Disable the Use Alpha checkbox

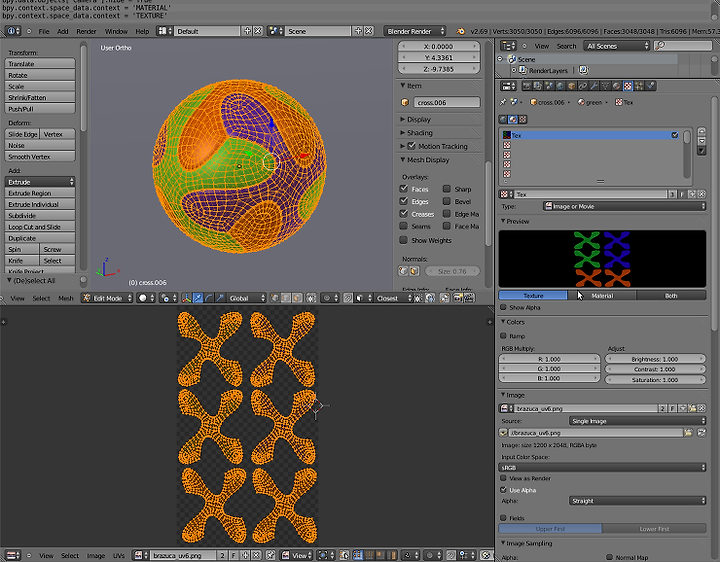pos(503,489)
